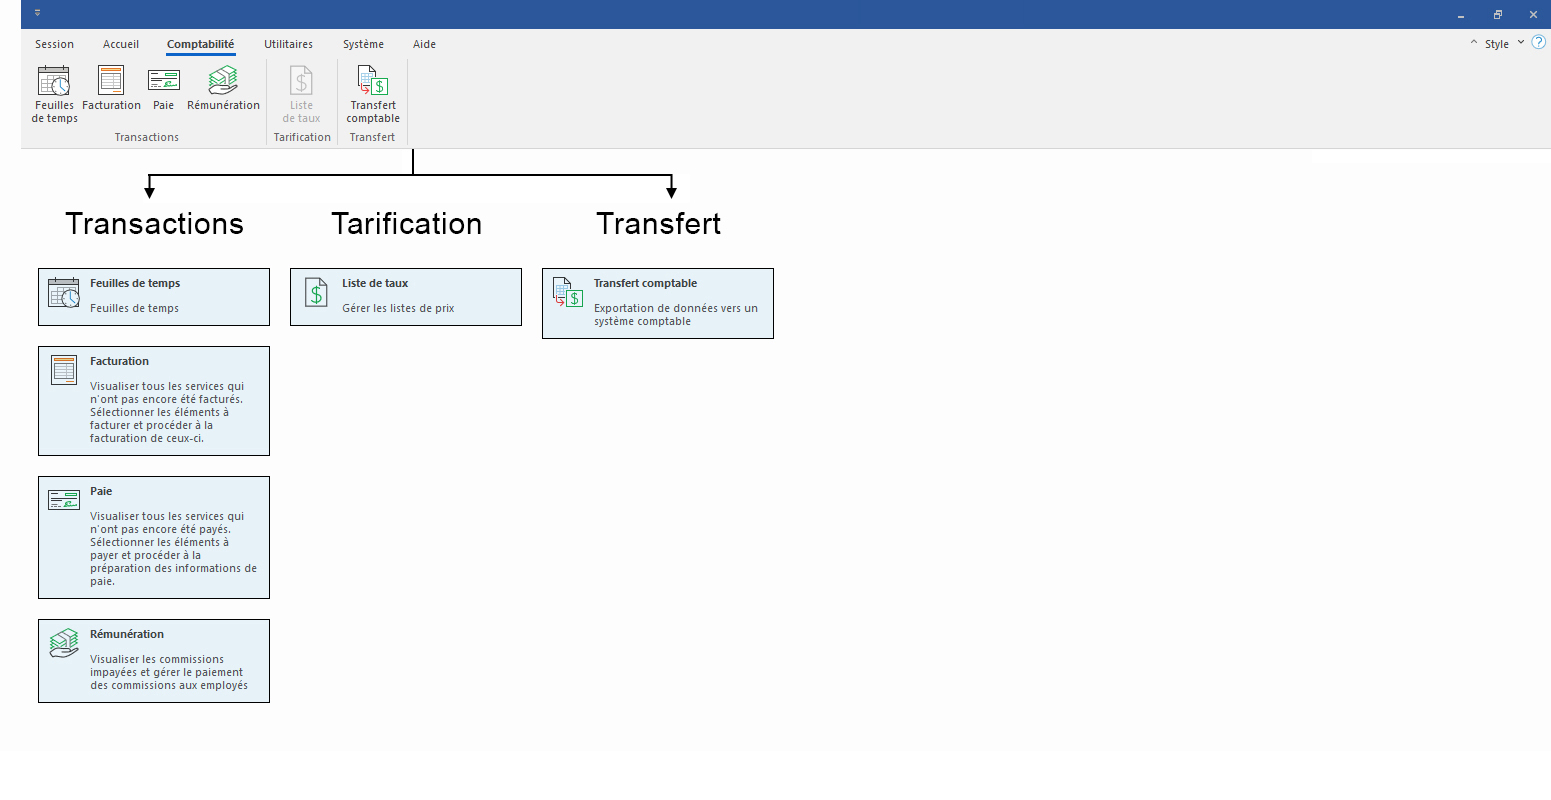This screenshot has width=1551, height=800.
Task: Collapse the ribbon with the caret arrow
Action: coord(1473,43)
